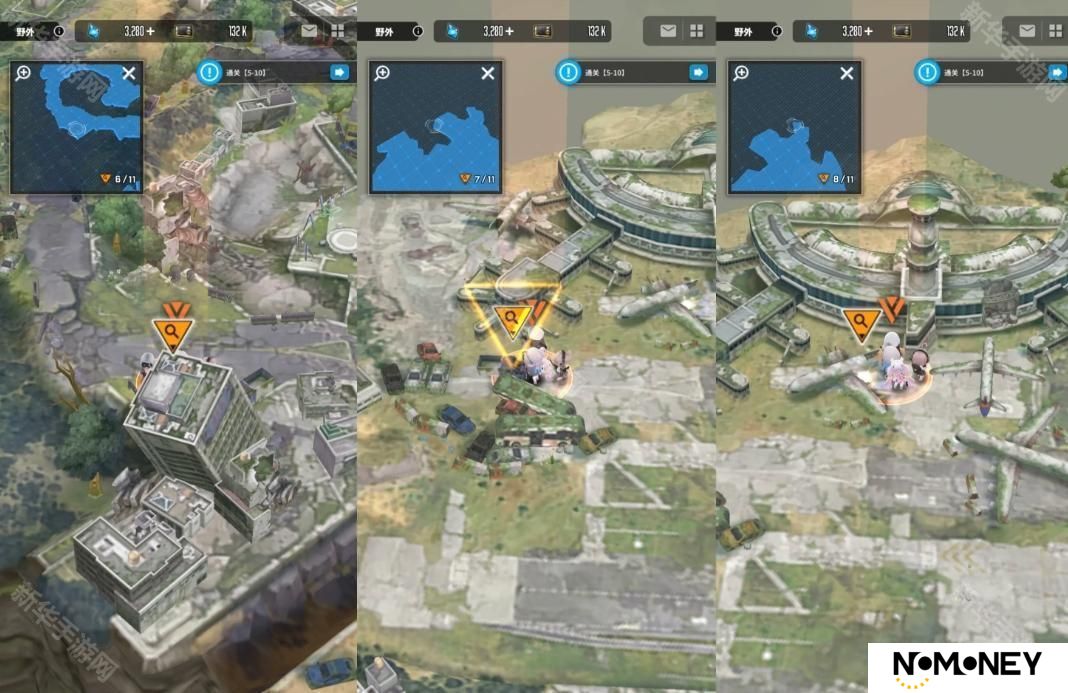Viewport: 1068px width, 693px height.
Task: Click the 野外 label in 8/11 screenshot
Action: (743, 31)
